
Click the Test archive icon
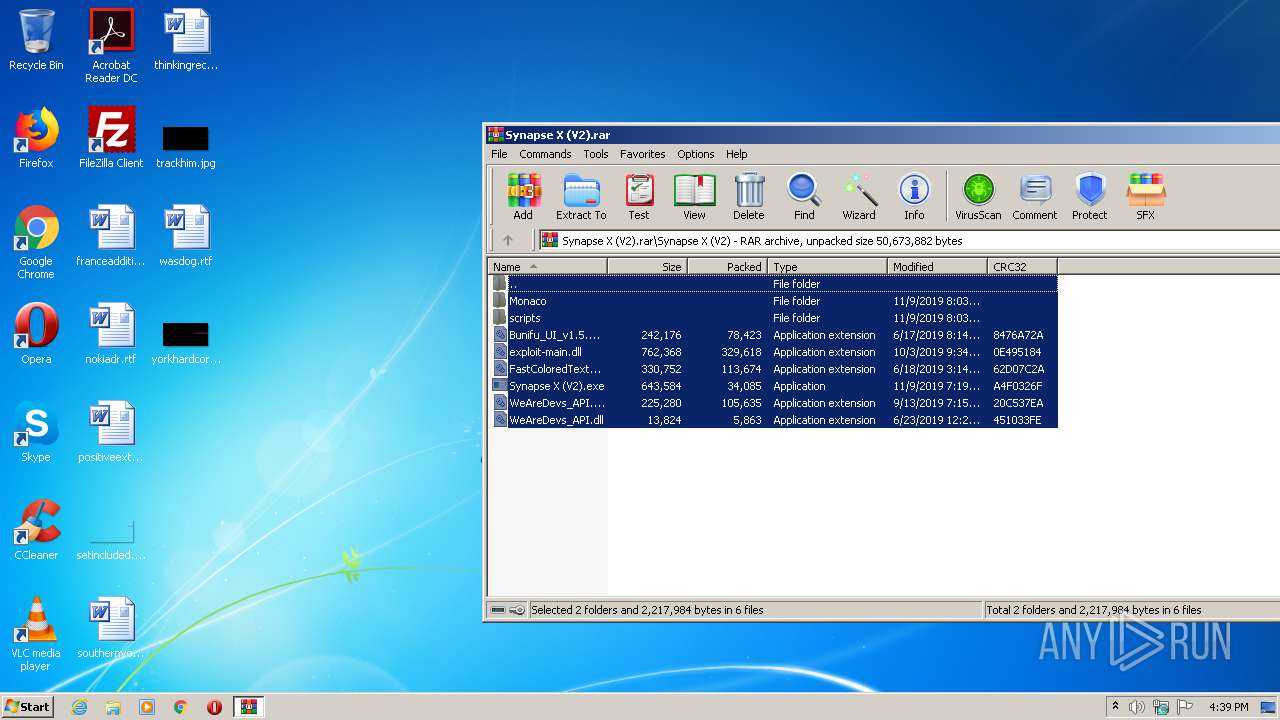(x=639, y=196)
